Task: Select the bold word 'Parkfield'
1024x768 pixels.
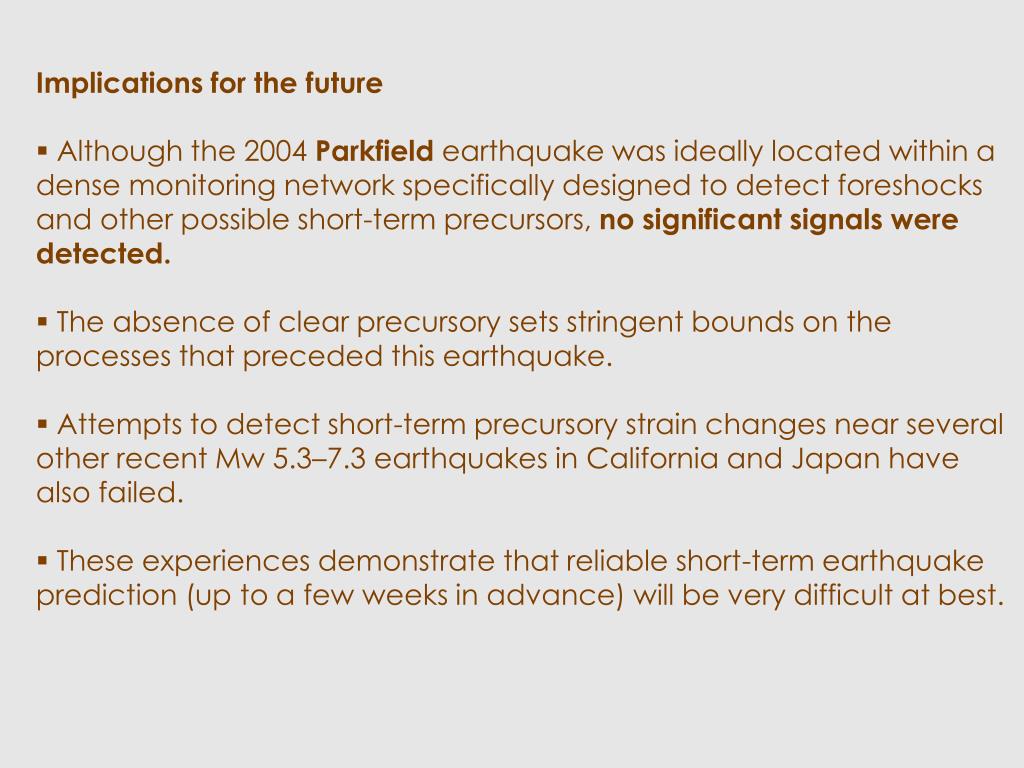Action: point(374,151)
